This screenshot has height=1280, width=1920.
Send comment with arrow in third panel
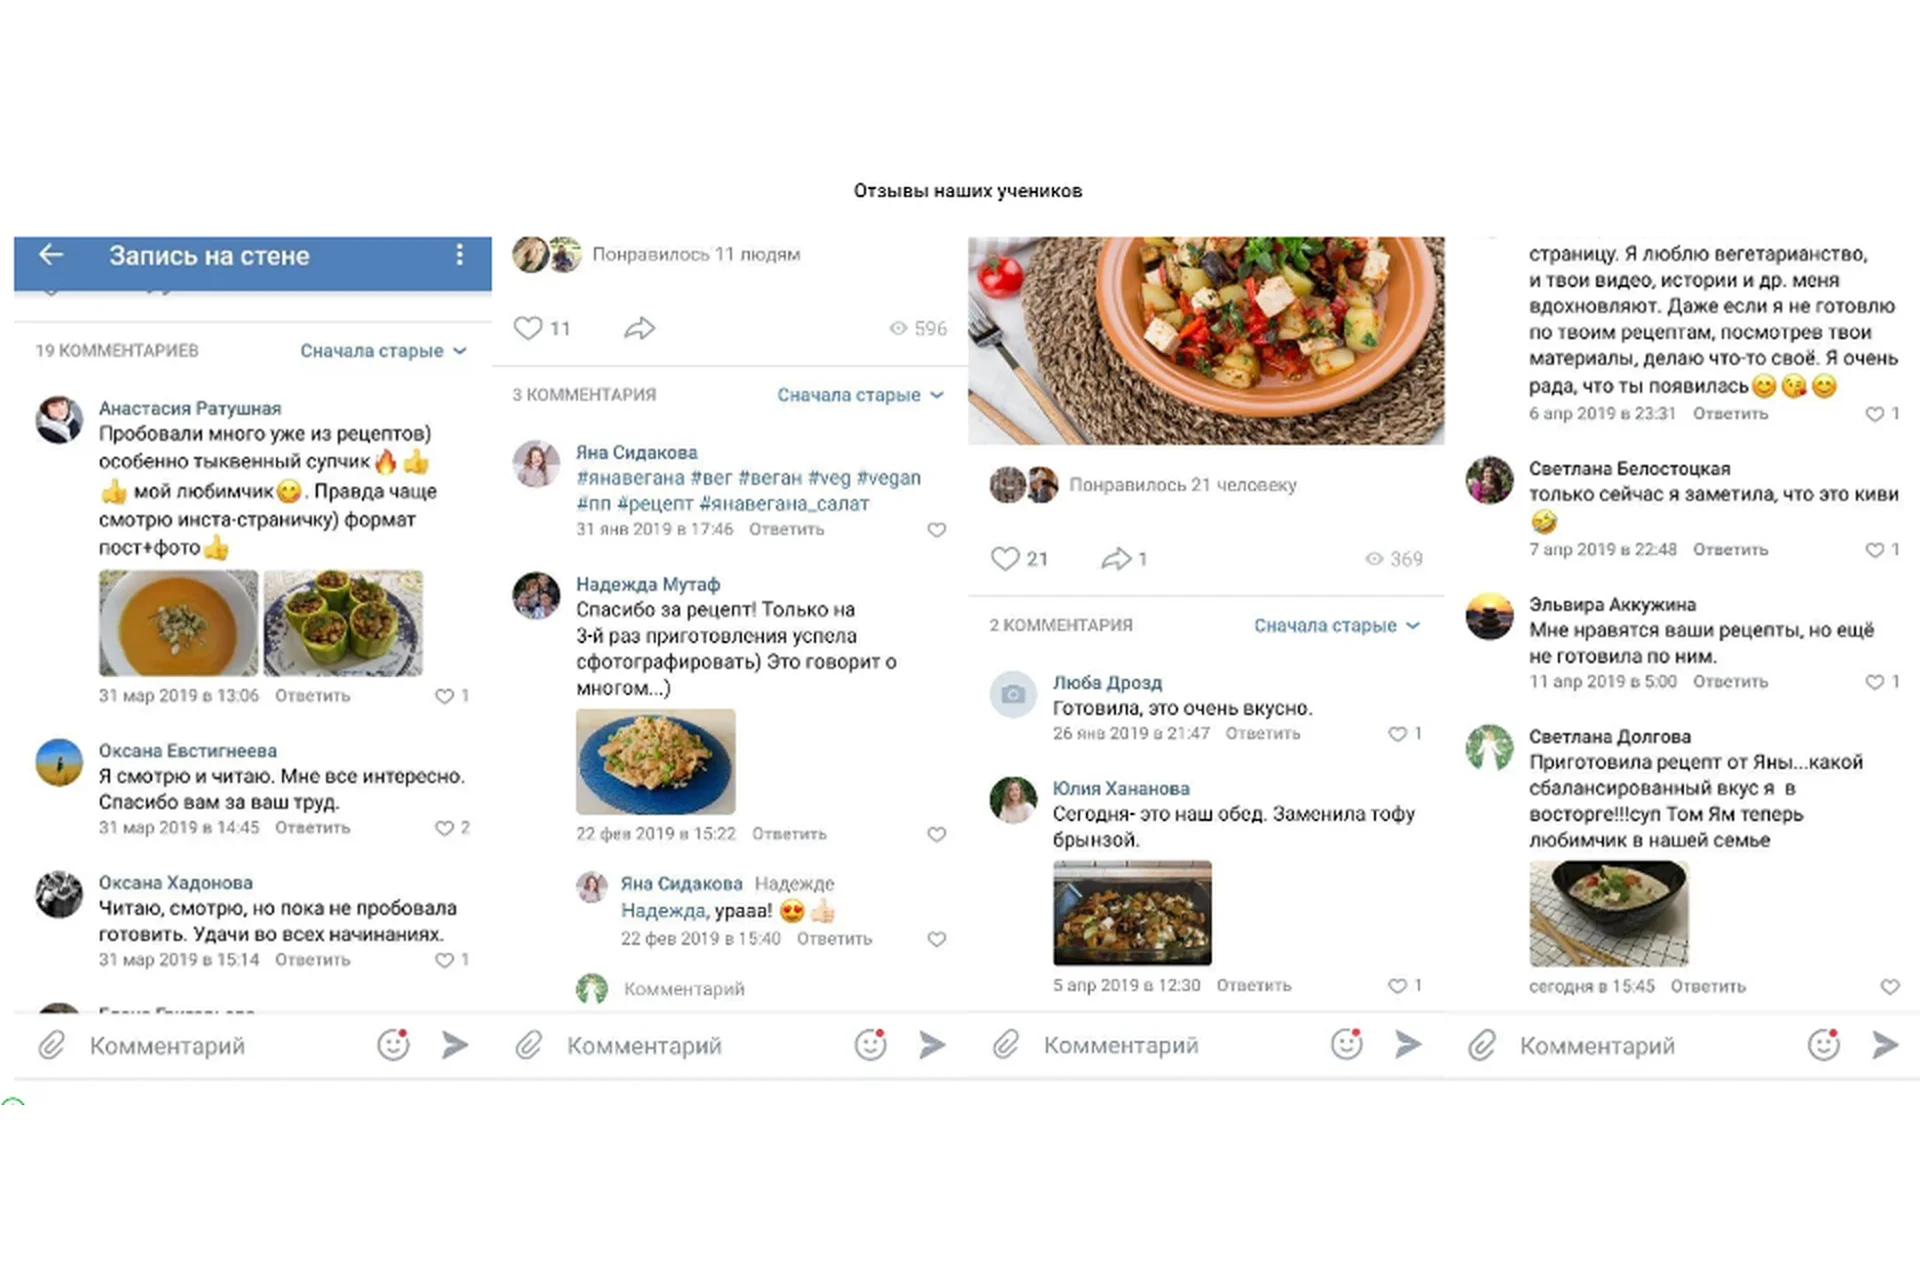(1409, 1045)
